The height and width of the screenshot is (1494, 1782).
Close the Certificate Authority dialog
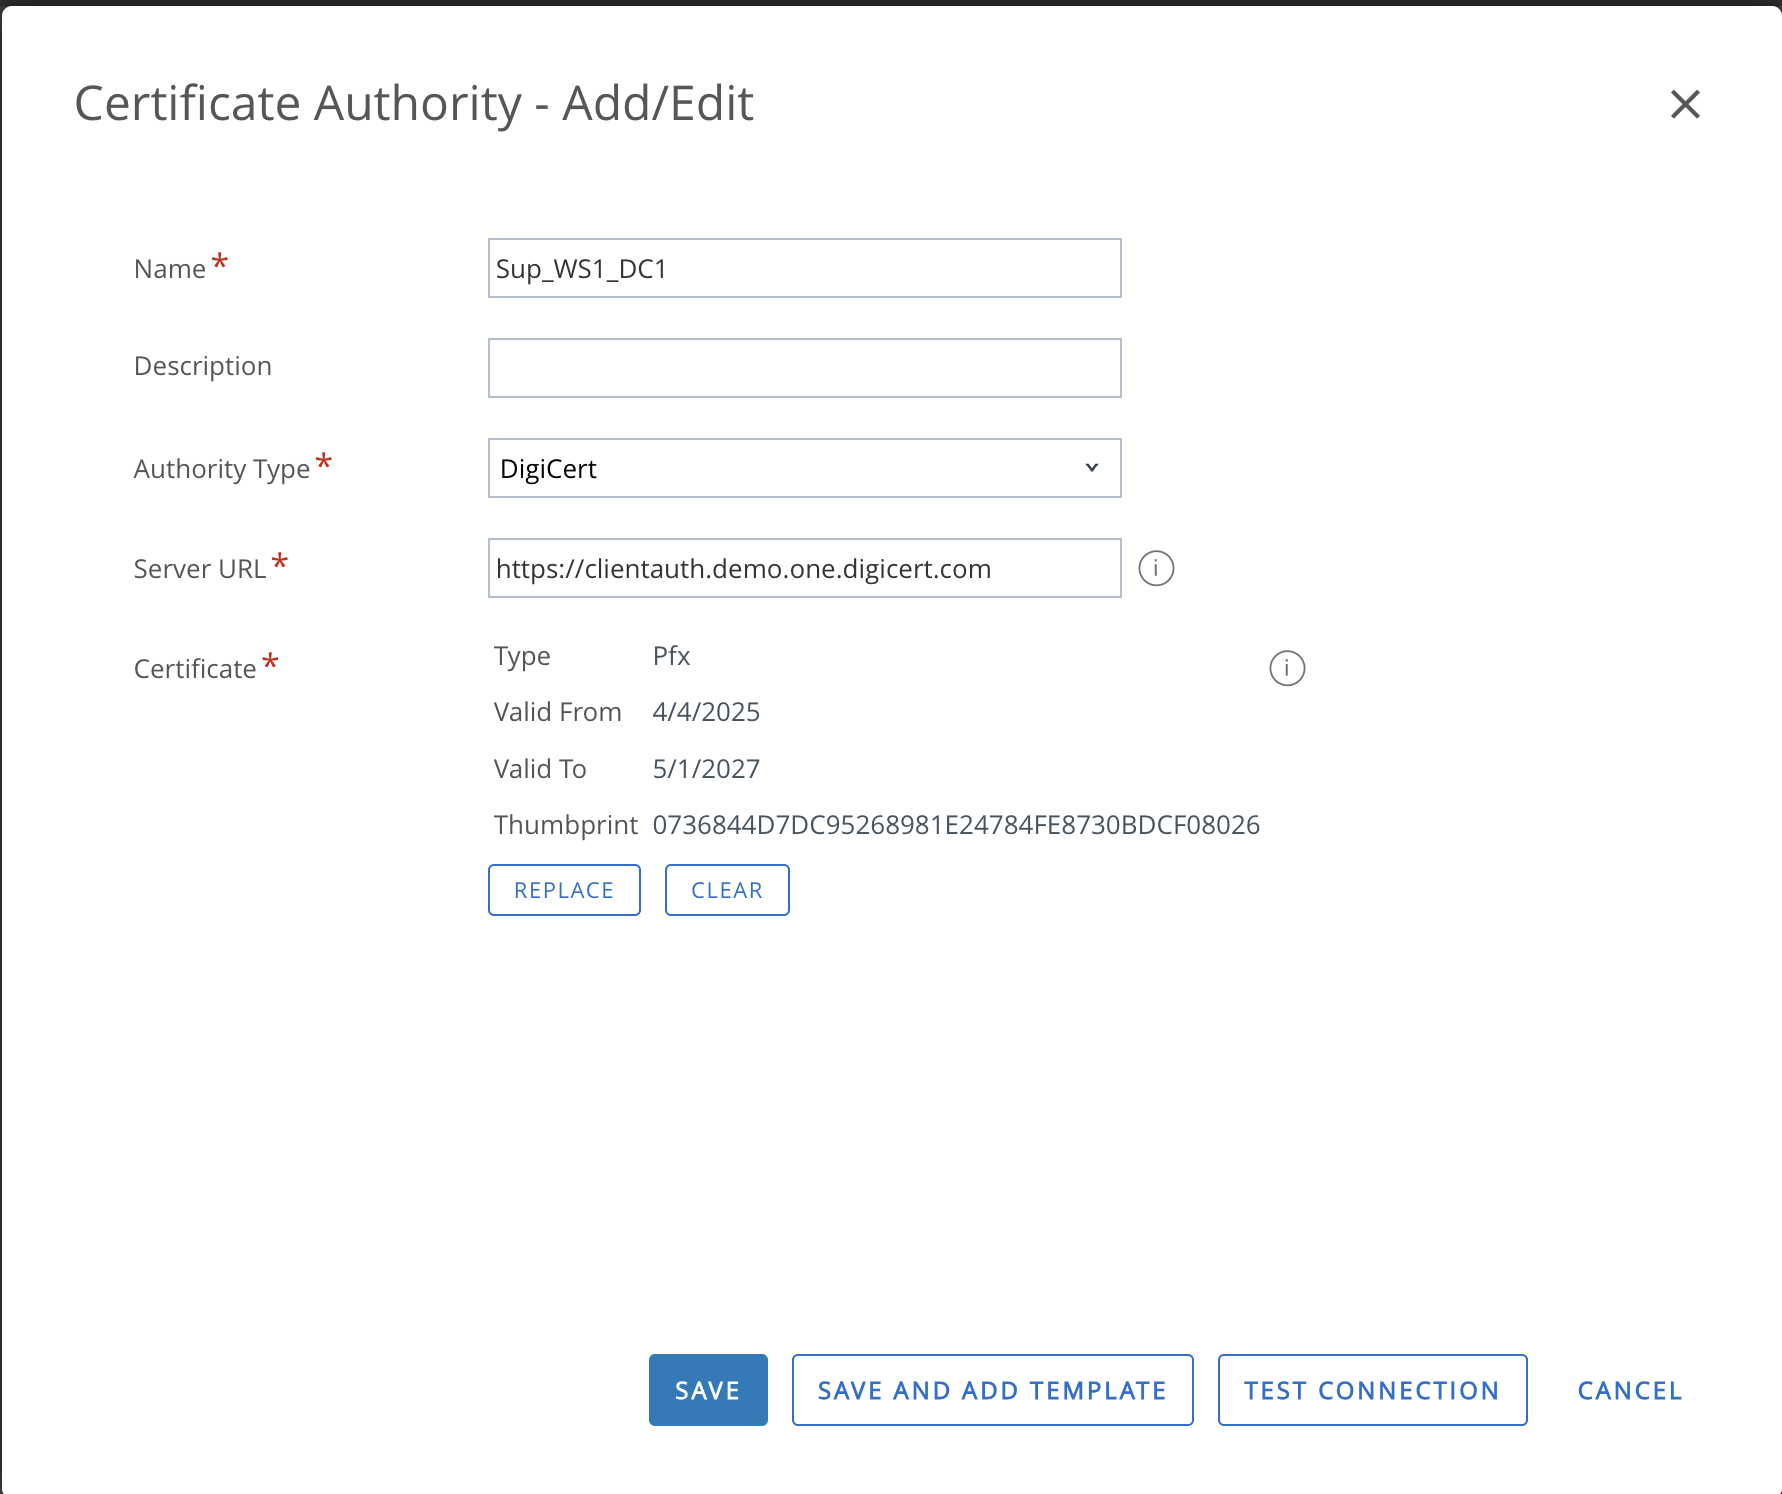1685,104
